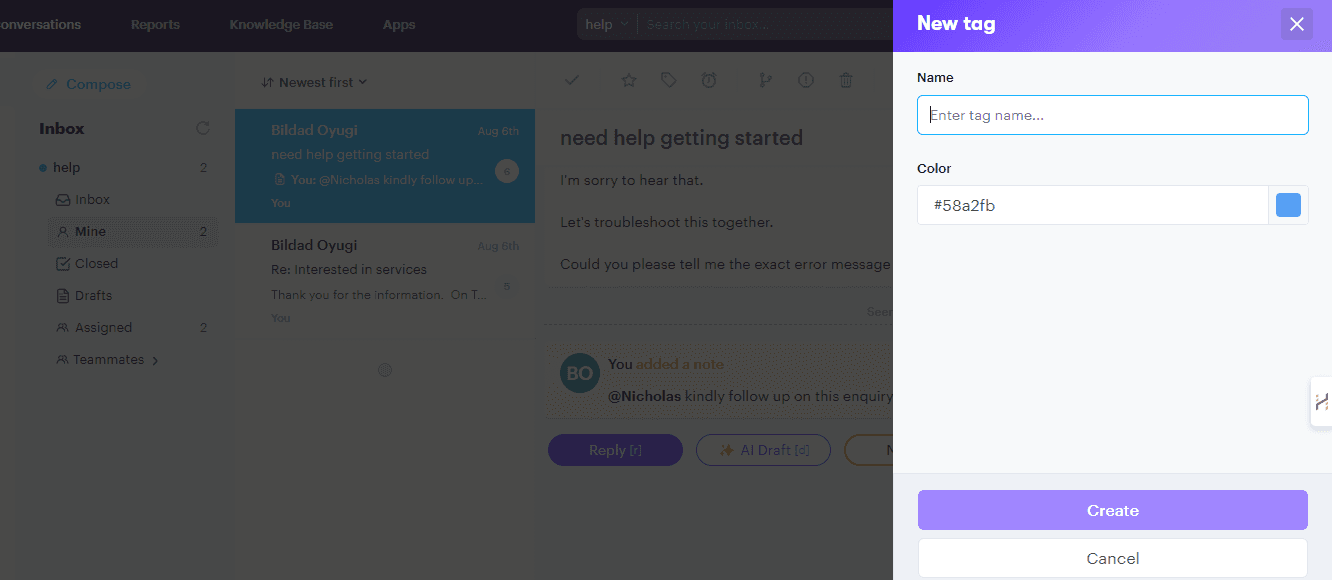This screenshot has width=1332, height=580.
Task: Expand the help filter in the search bar
Action: 606,23
